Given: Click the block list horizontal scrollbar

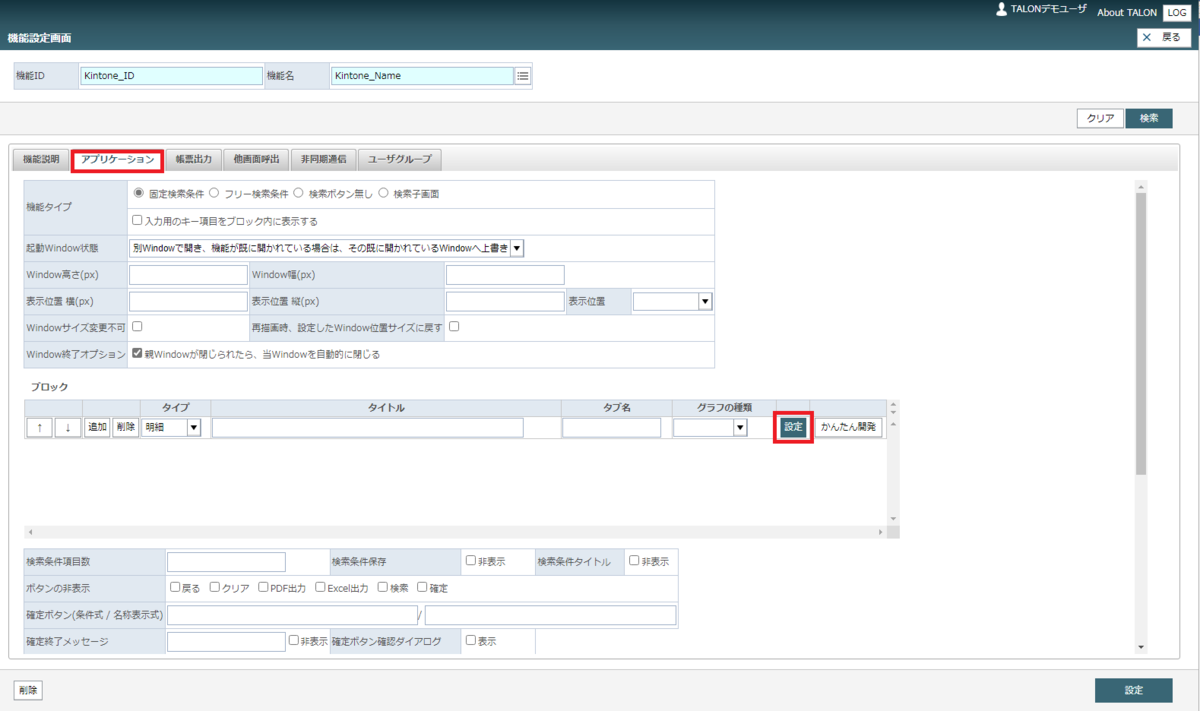Looking at the screenshot, I should (x=455, y=532).
